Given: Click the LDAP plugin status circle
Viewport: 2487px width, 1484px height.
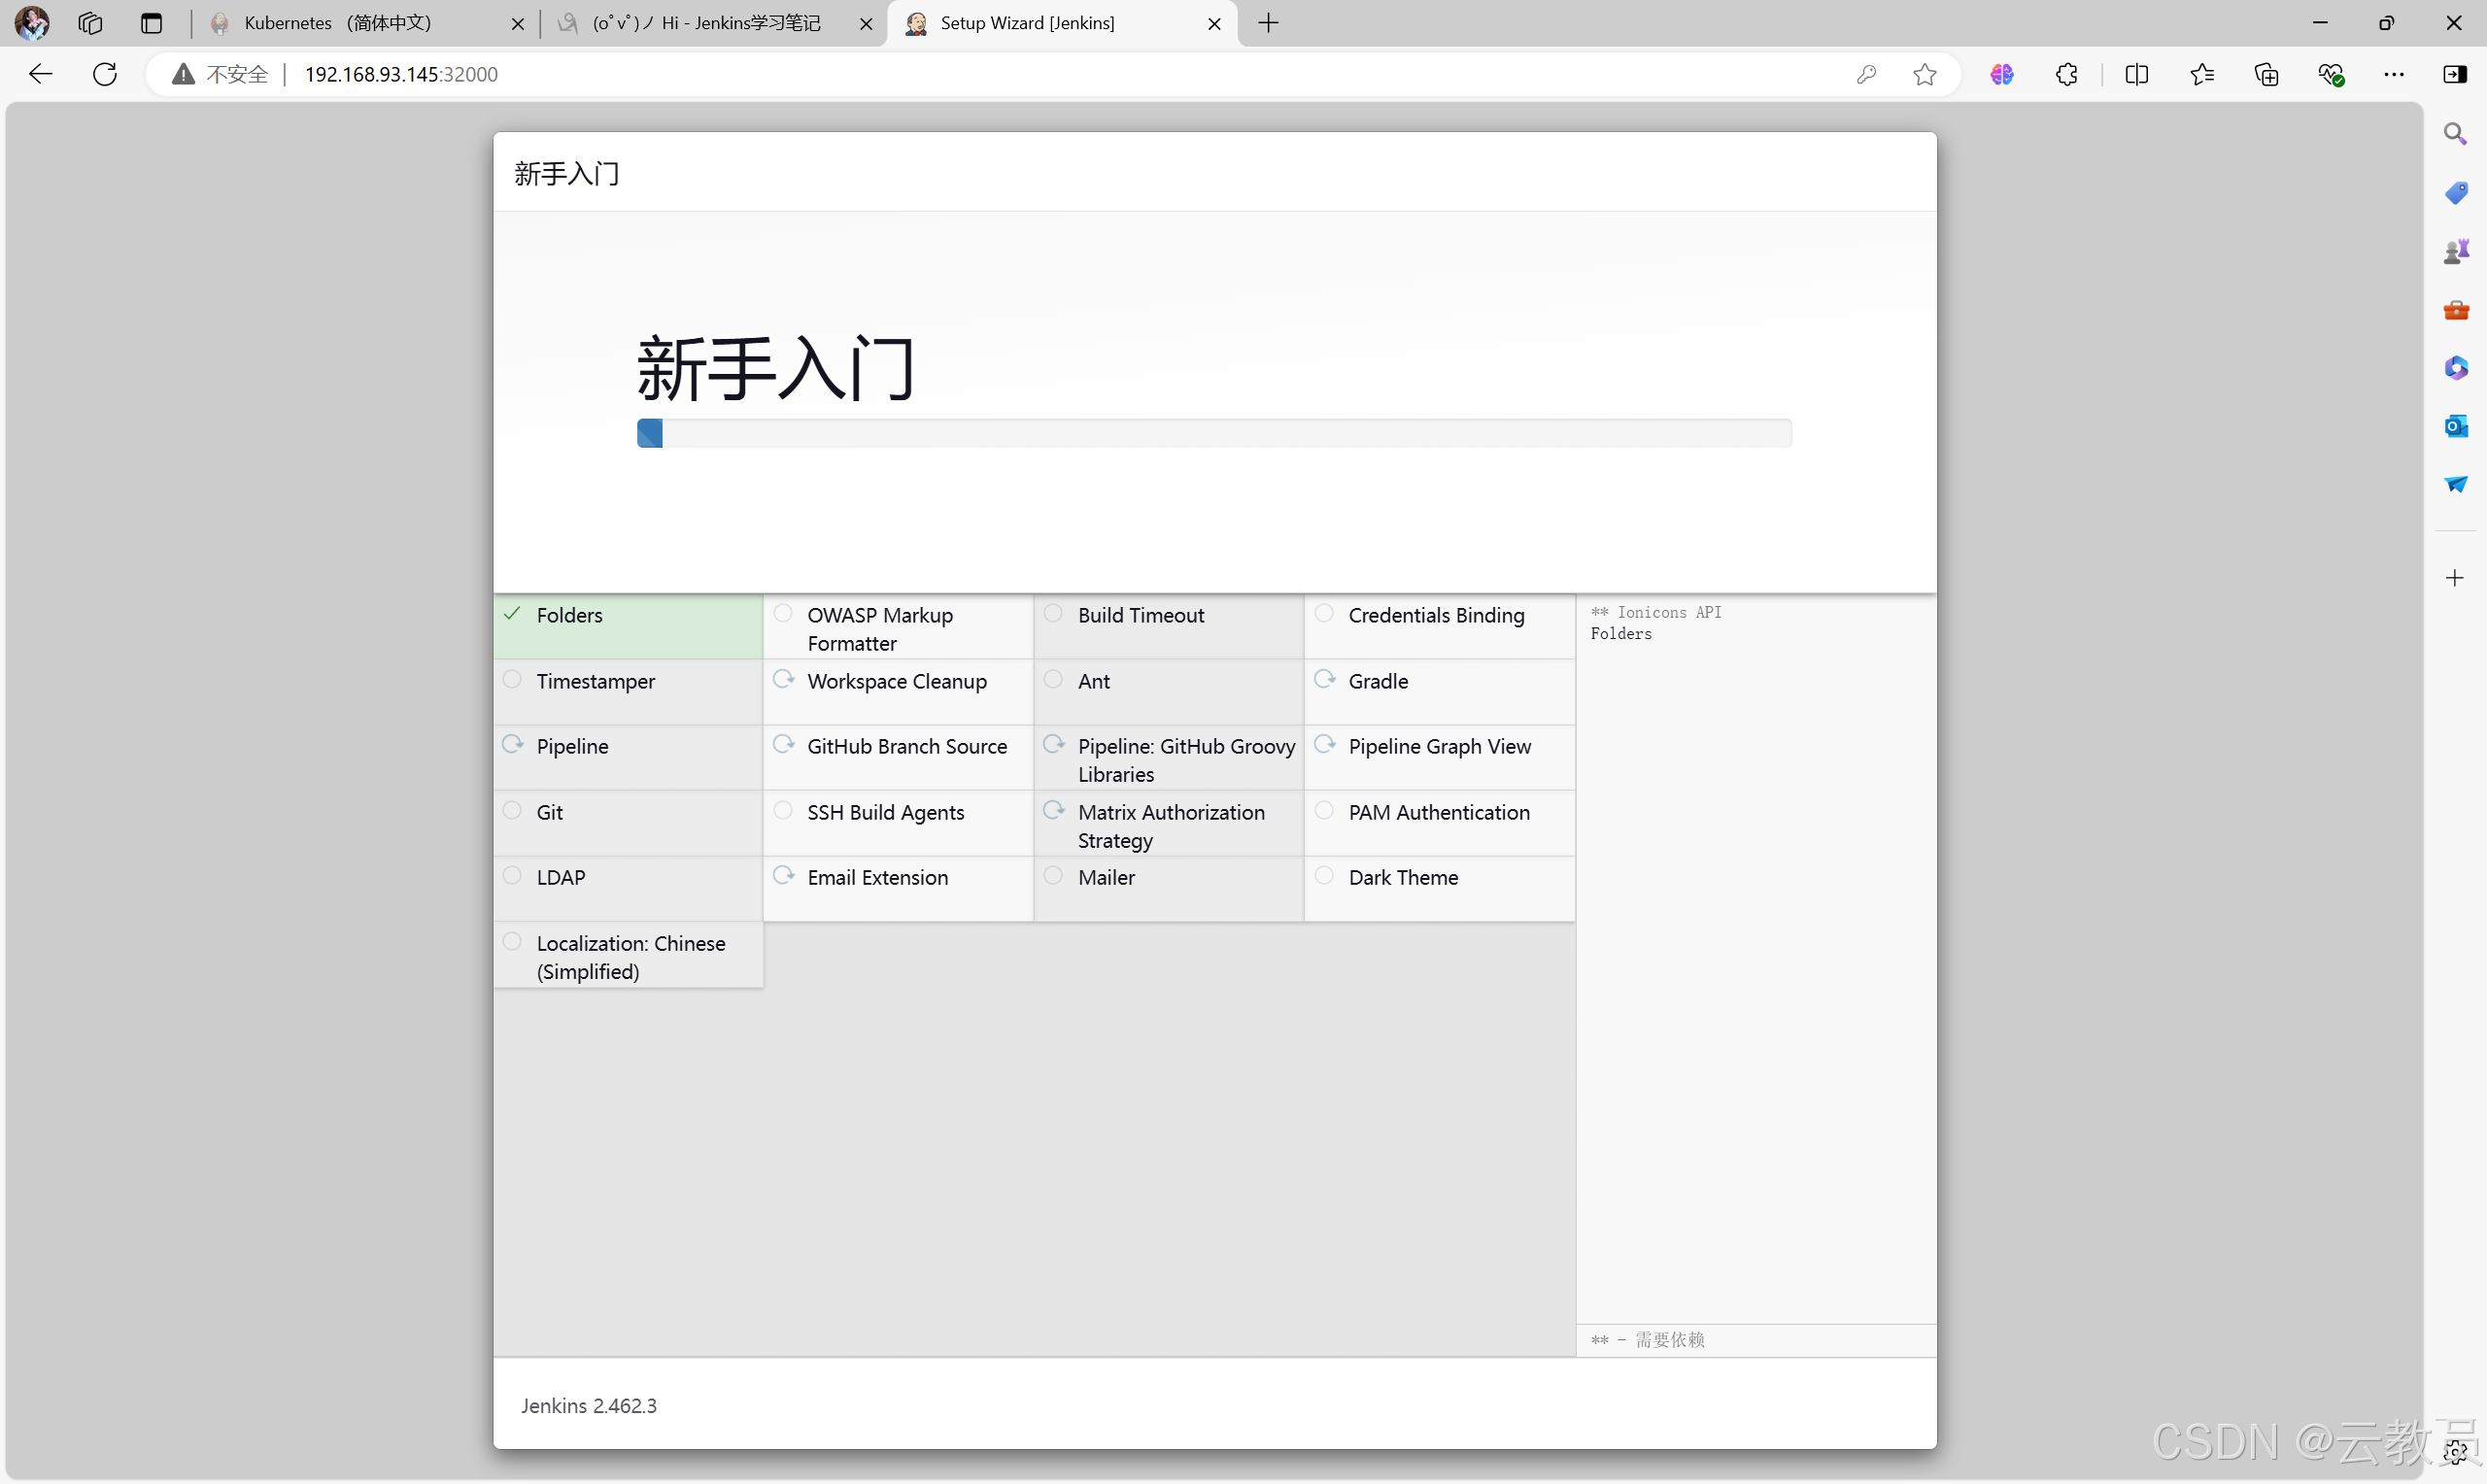Looking at the screenshot, I should tap(512, 876).
